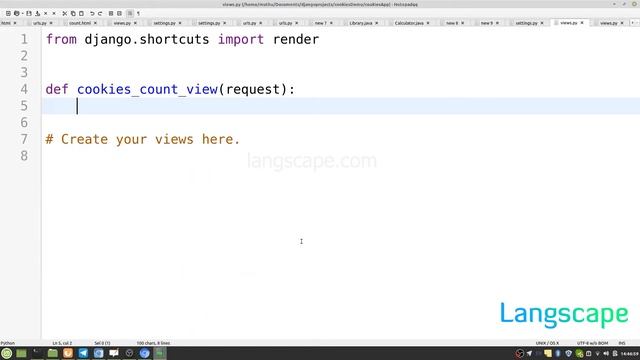Image resolution: width=640 pixels, height=360 pixels.
Task: Open the Telegram taskbar icon
Action: 83,353
